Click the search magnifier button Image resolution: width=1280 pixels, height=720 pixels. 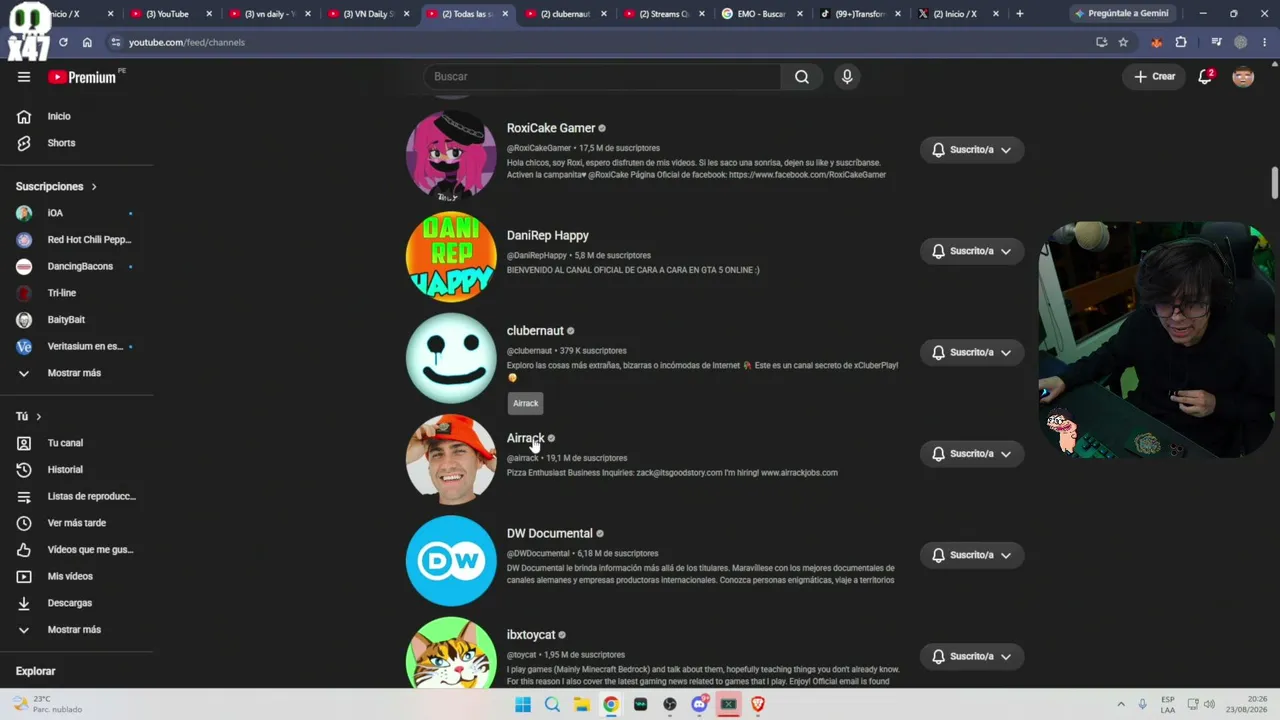point(802,77)
